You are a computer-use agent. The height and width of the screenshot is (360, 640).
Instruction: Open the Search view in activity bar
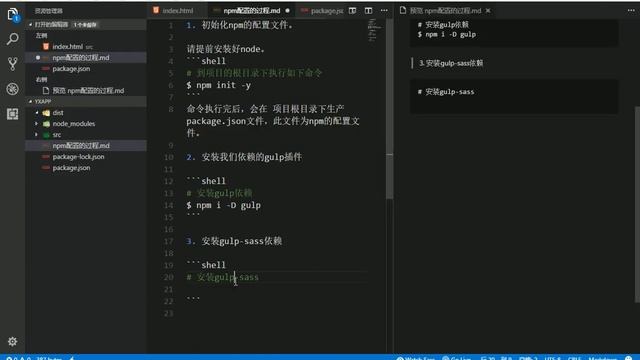point(12,39)
